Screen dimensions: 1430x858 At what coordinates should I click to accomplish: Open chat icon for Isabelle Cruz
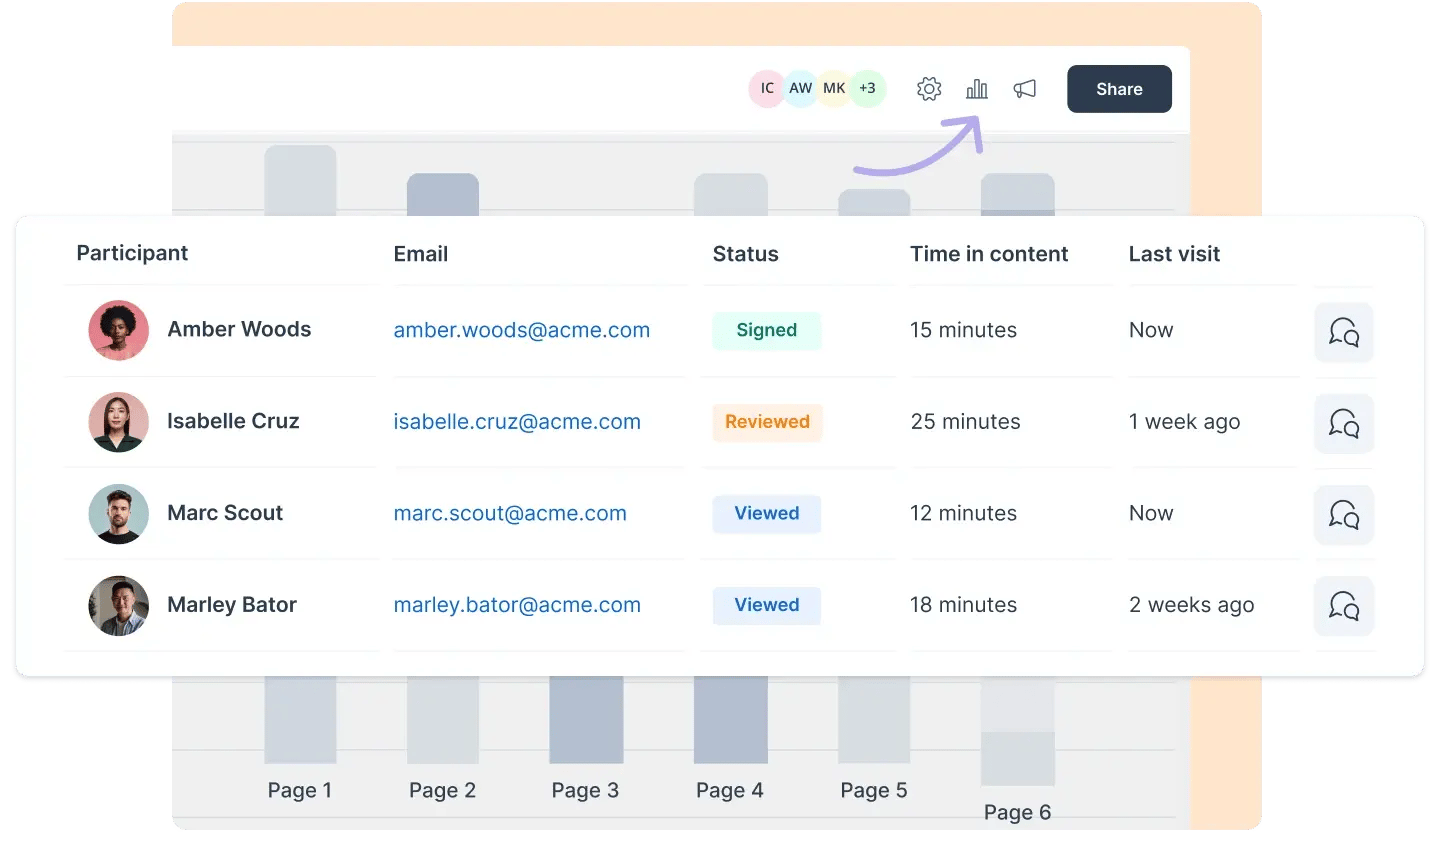(1344, 424)
